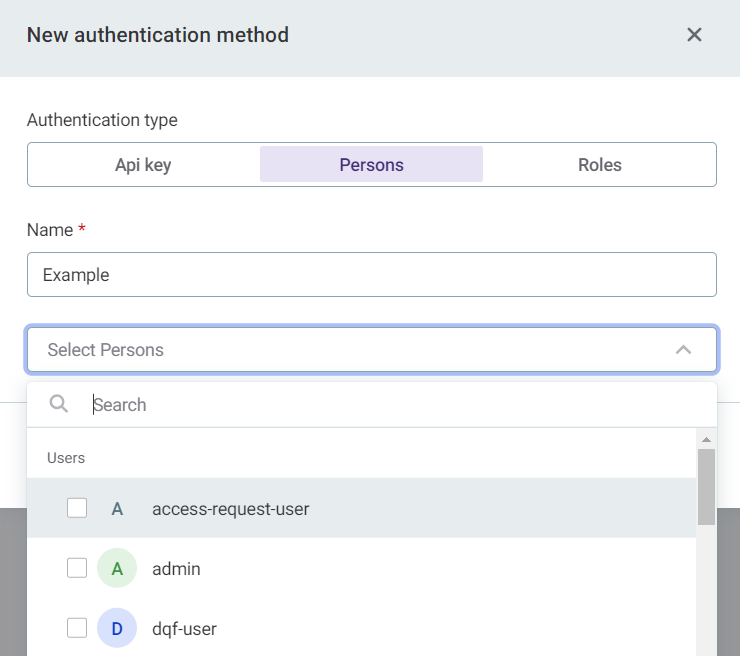
Task: Click the users list scrollbar thumb
Action: (706, 486)
